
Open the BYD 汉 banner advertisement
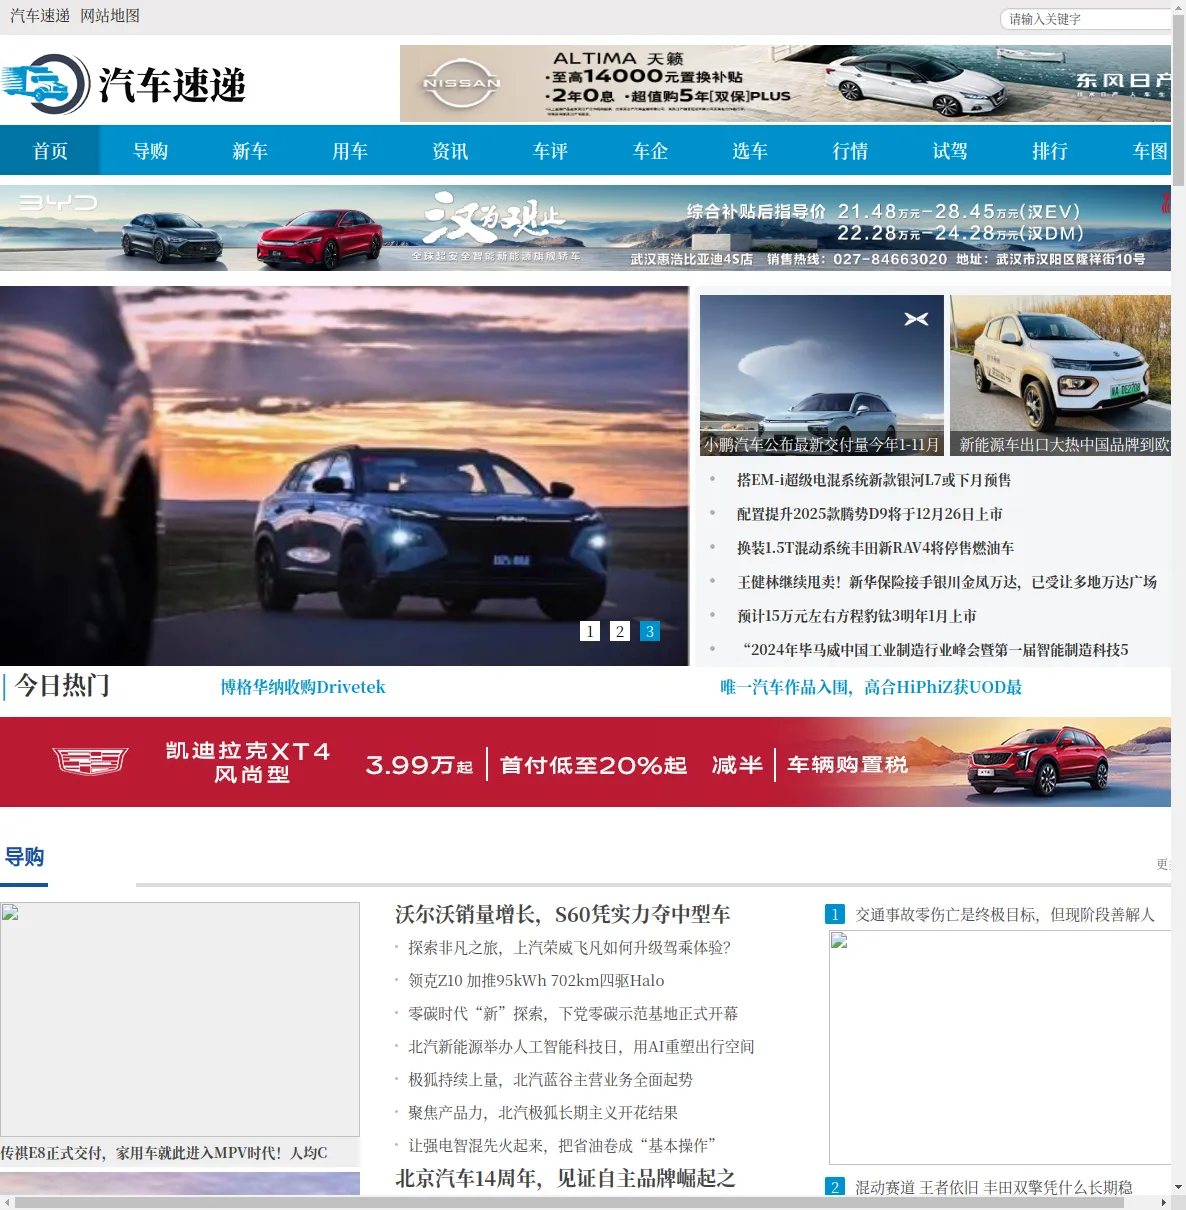585,228
